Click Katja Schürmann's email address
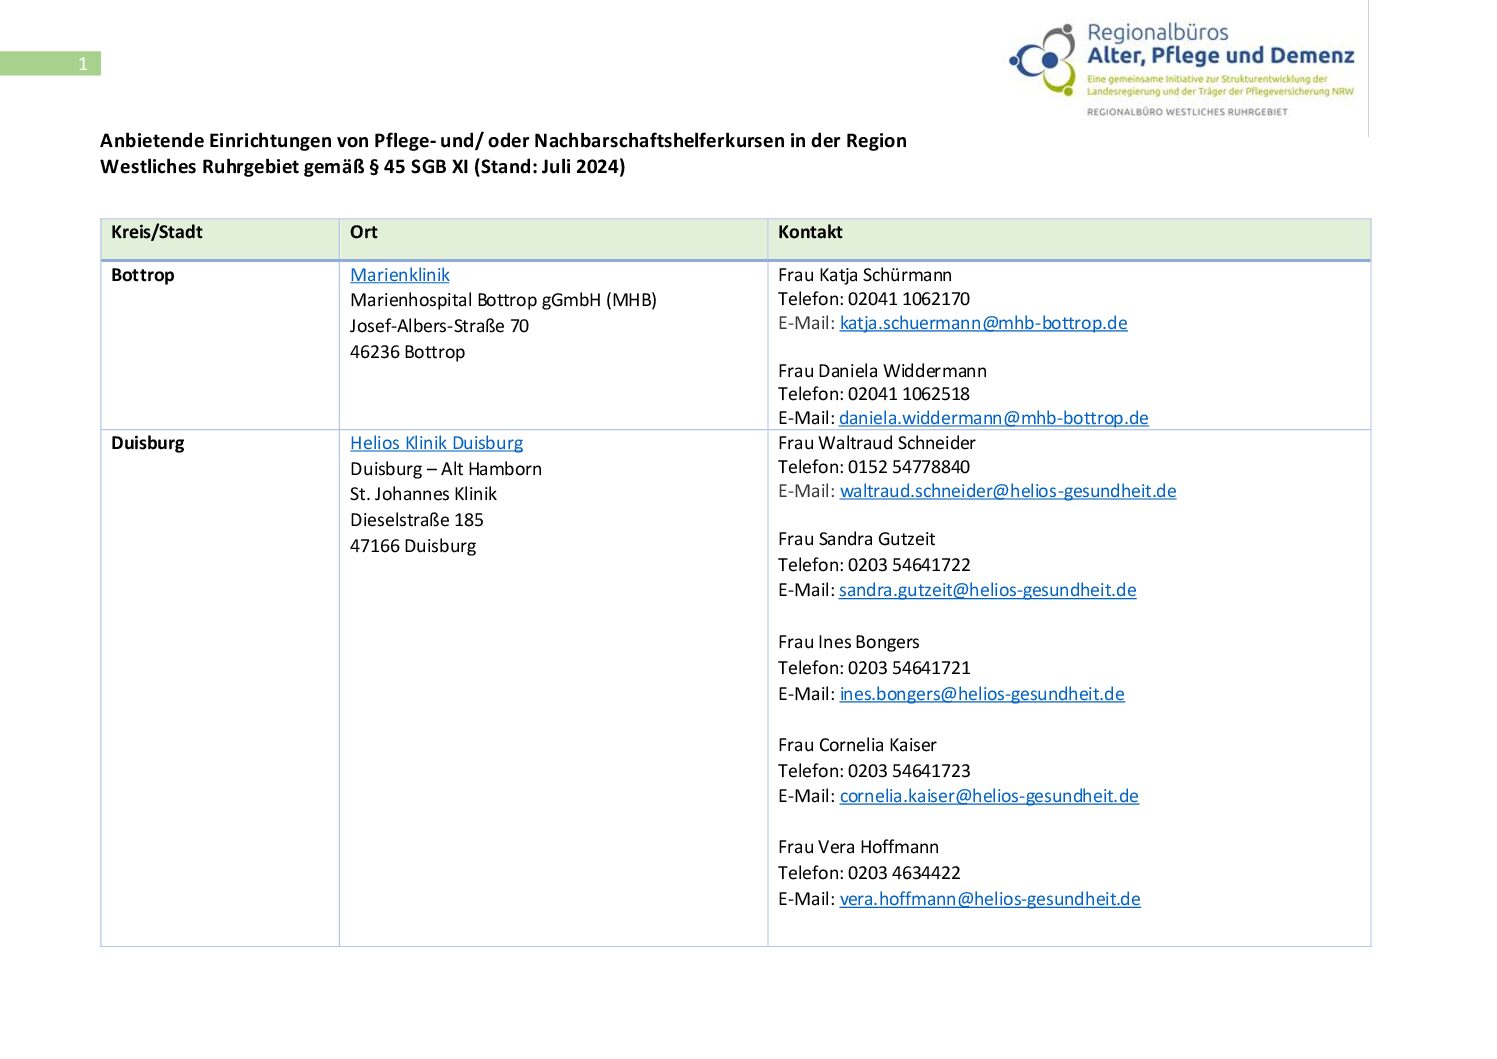 [x=983, y=323]
